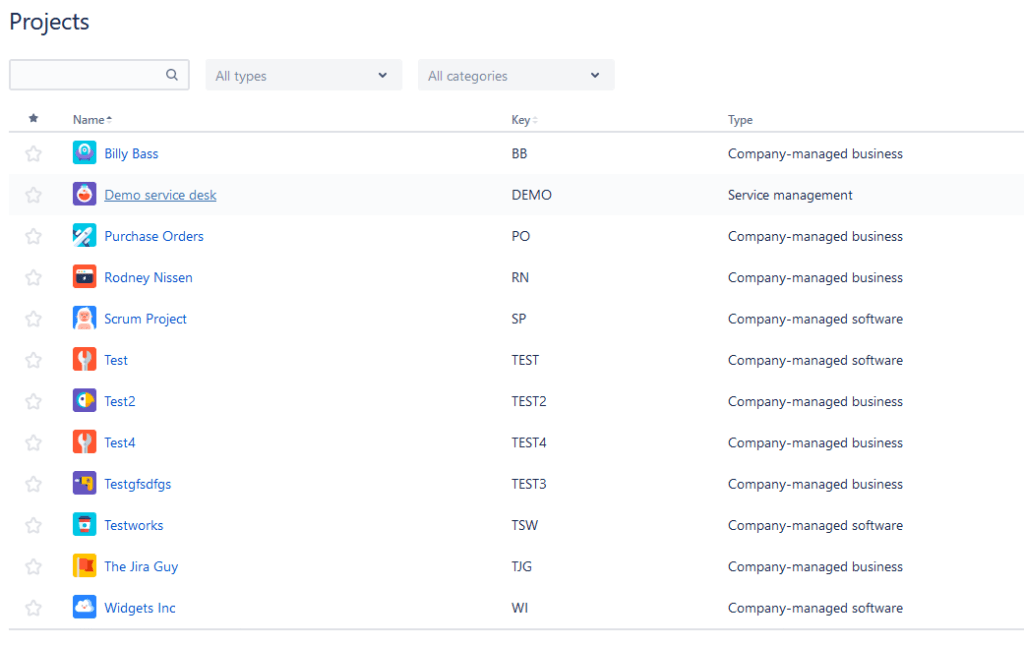
Task: Click the Widgets Inc cloud avatar icon
Action: coord(84,607)
